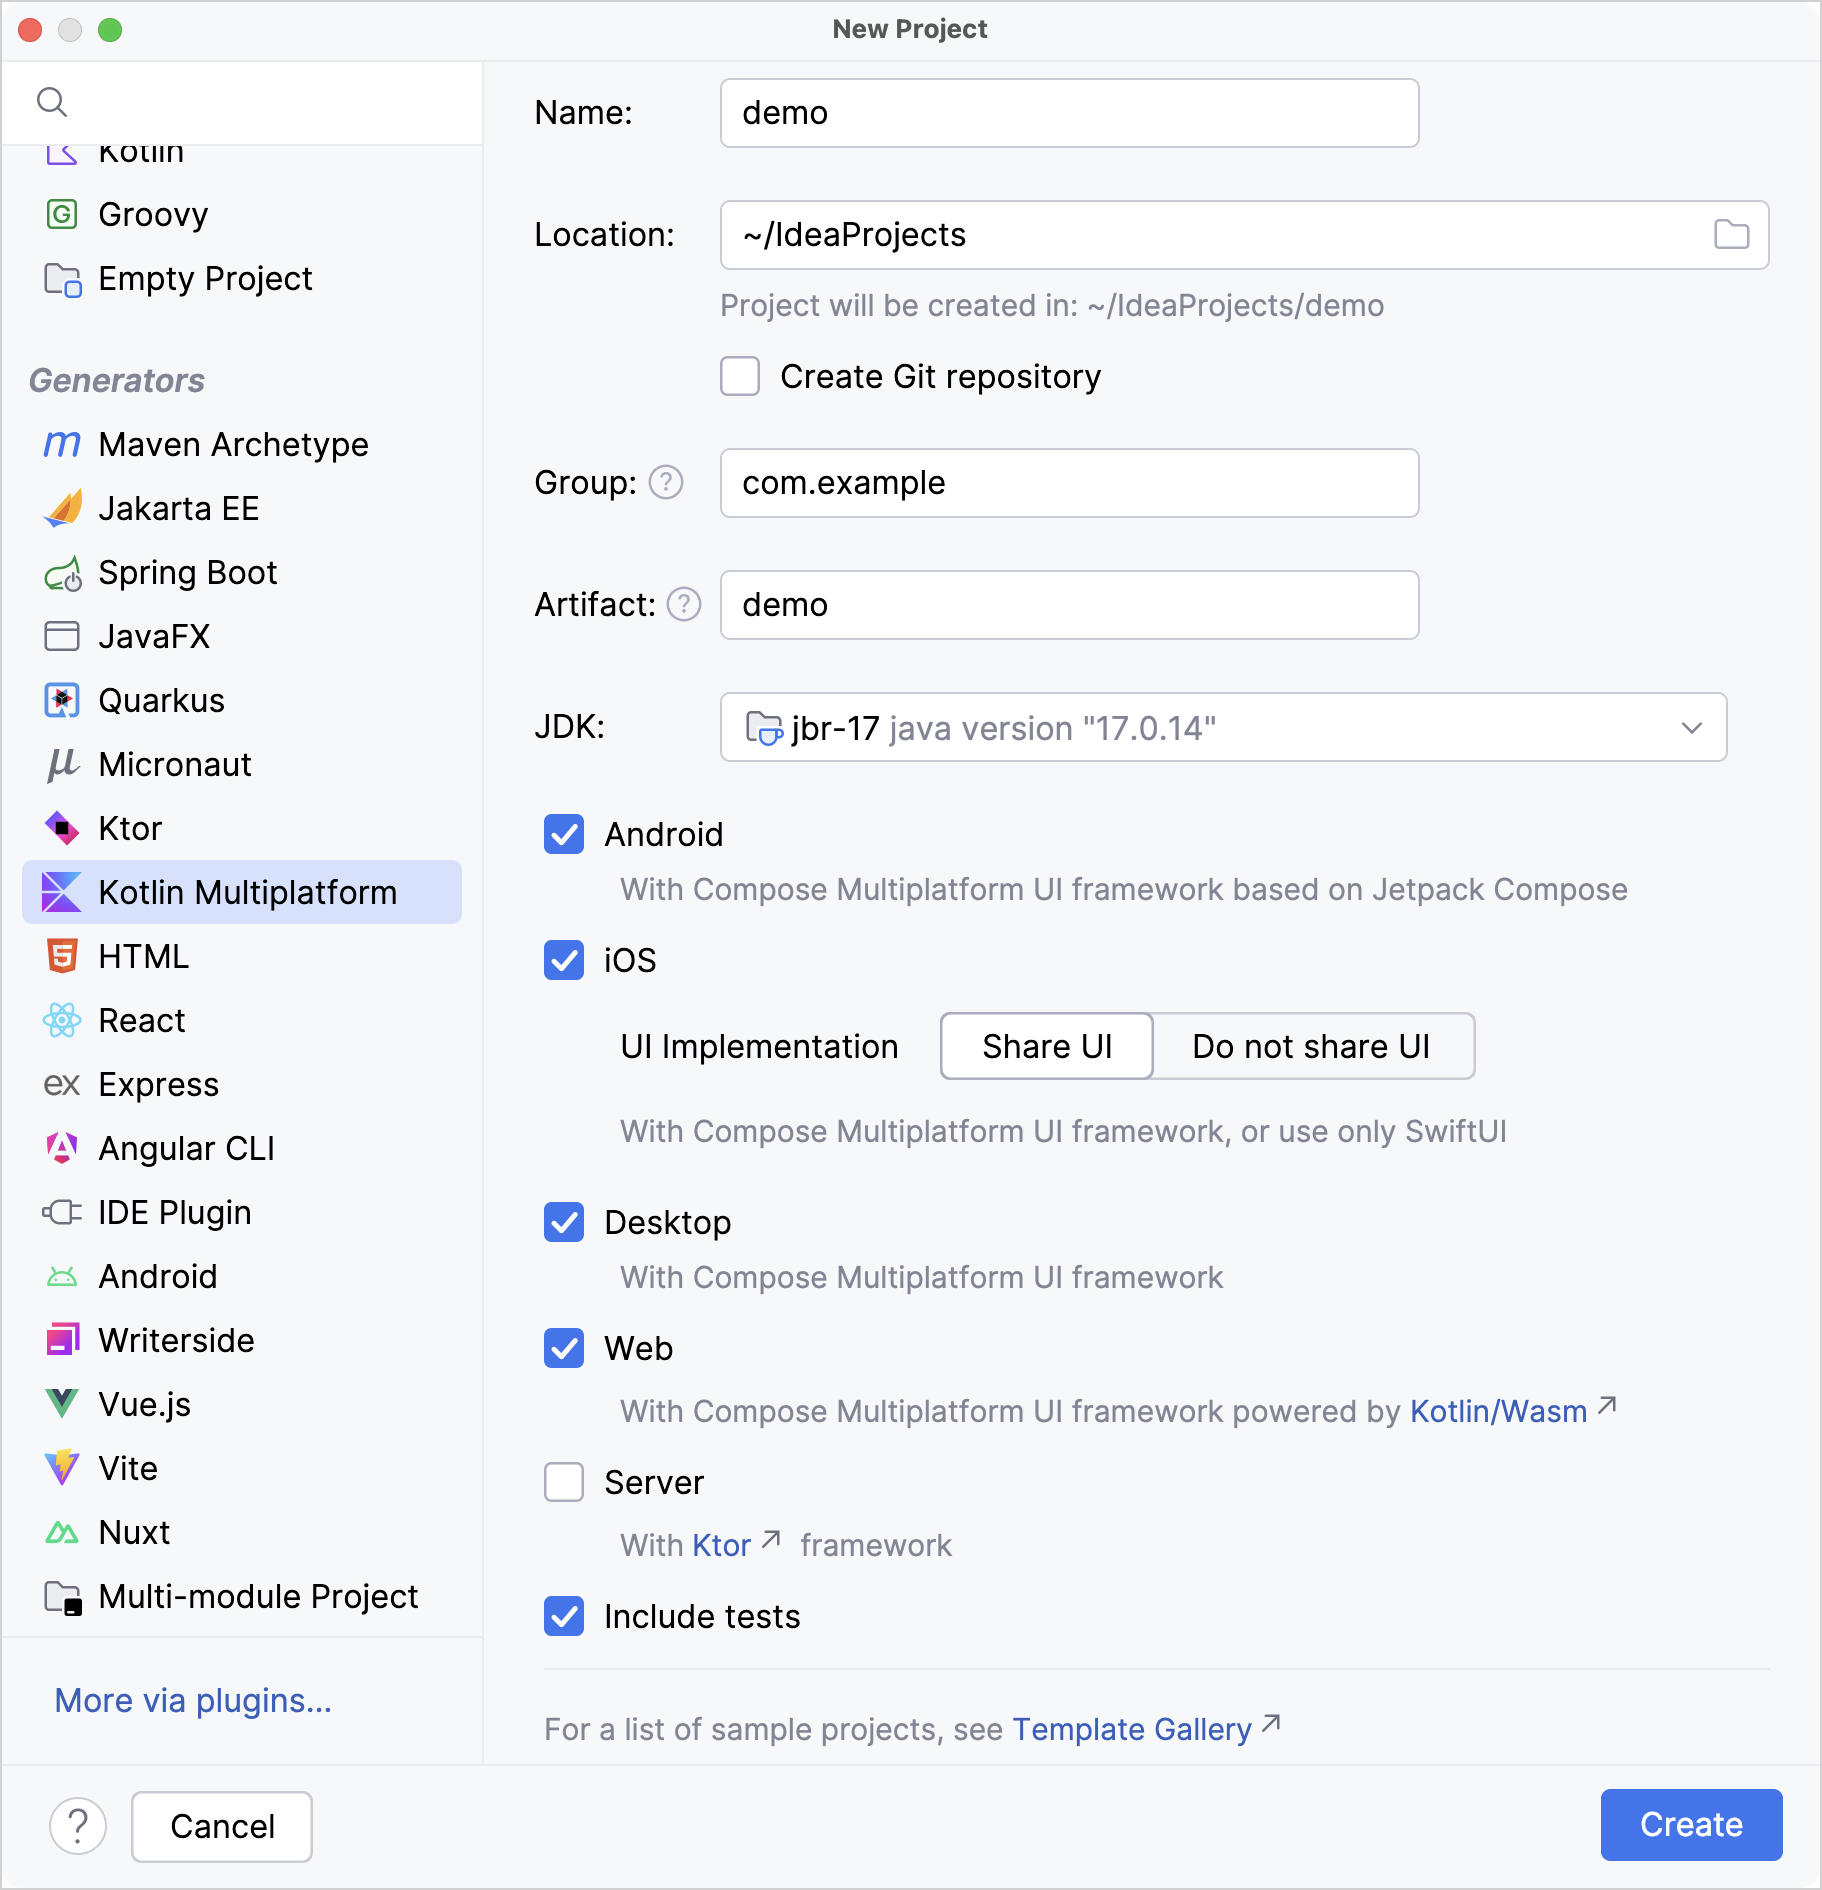Switch UI Implementation to Do not share UI
Image resolution: width=1822 pixels, height=1890 pixels.
1311,1046
